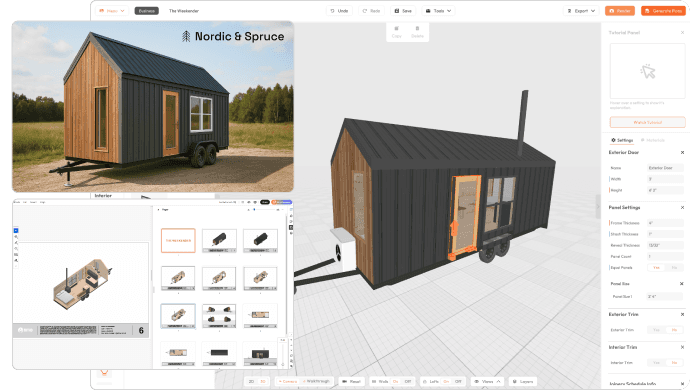Select the cover page thumbnail in plans window

coord(178,240)
